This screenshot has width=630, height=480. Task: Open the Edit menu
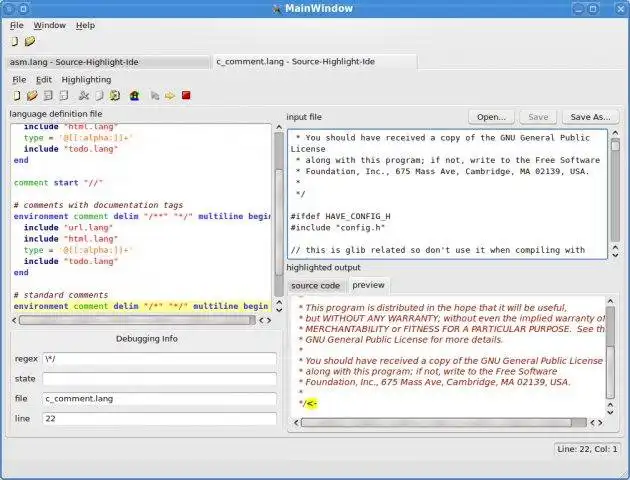(x=44, y=80)
